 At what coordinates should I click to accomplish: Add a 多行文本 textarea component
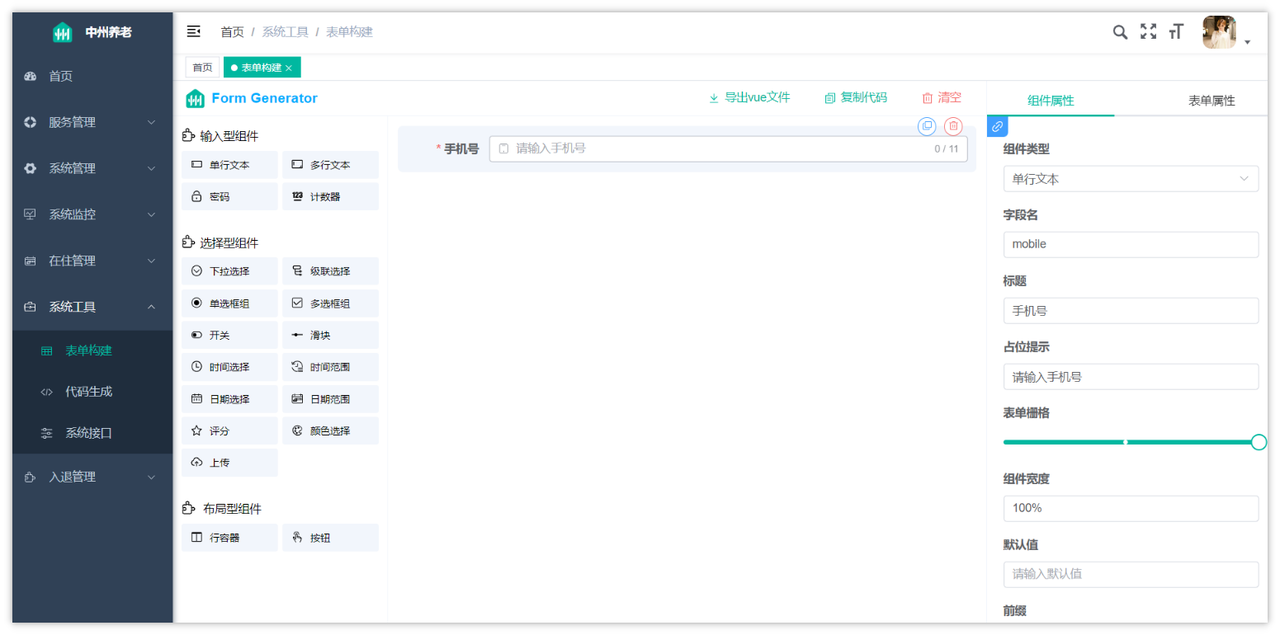(x=330, y=165)
